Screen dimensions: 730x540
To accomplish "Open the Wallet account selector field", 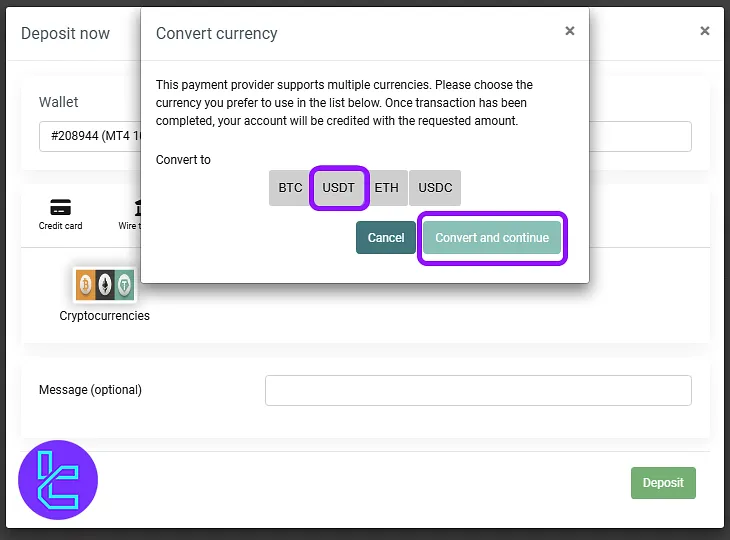I will pos(365,136).
